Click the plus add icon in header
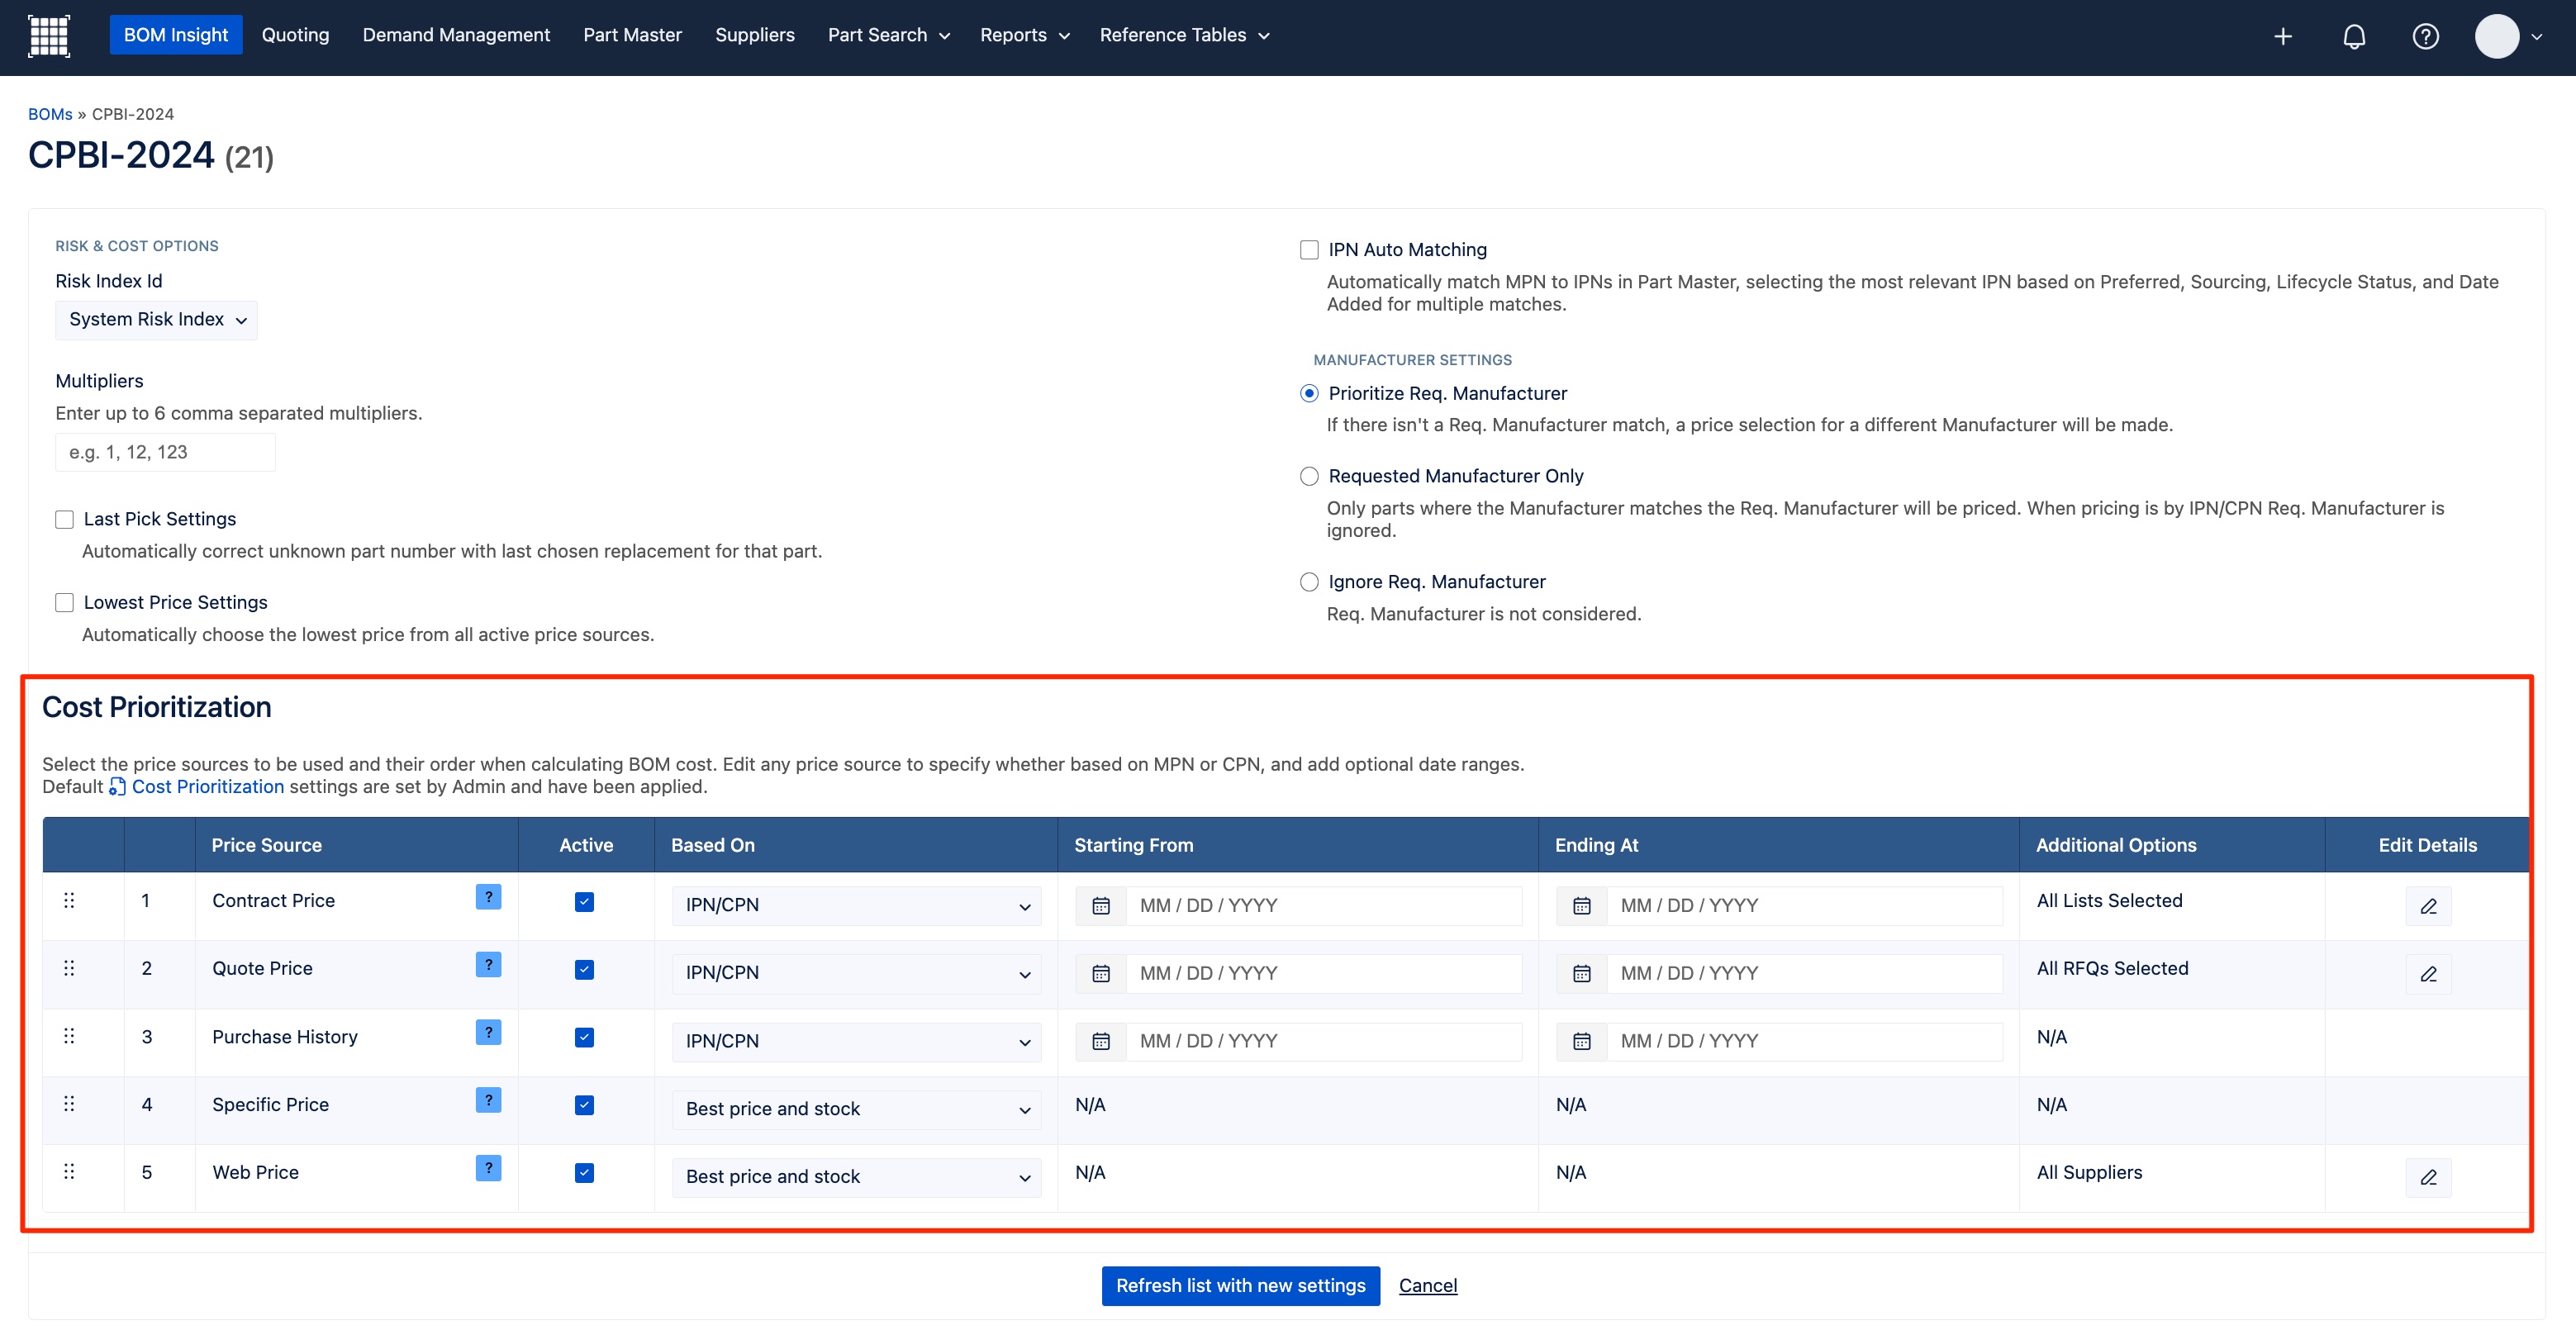The height and width of the screenshot is (1330, 2576). point(2283,37)
